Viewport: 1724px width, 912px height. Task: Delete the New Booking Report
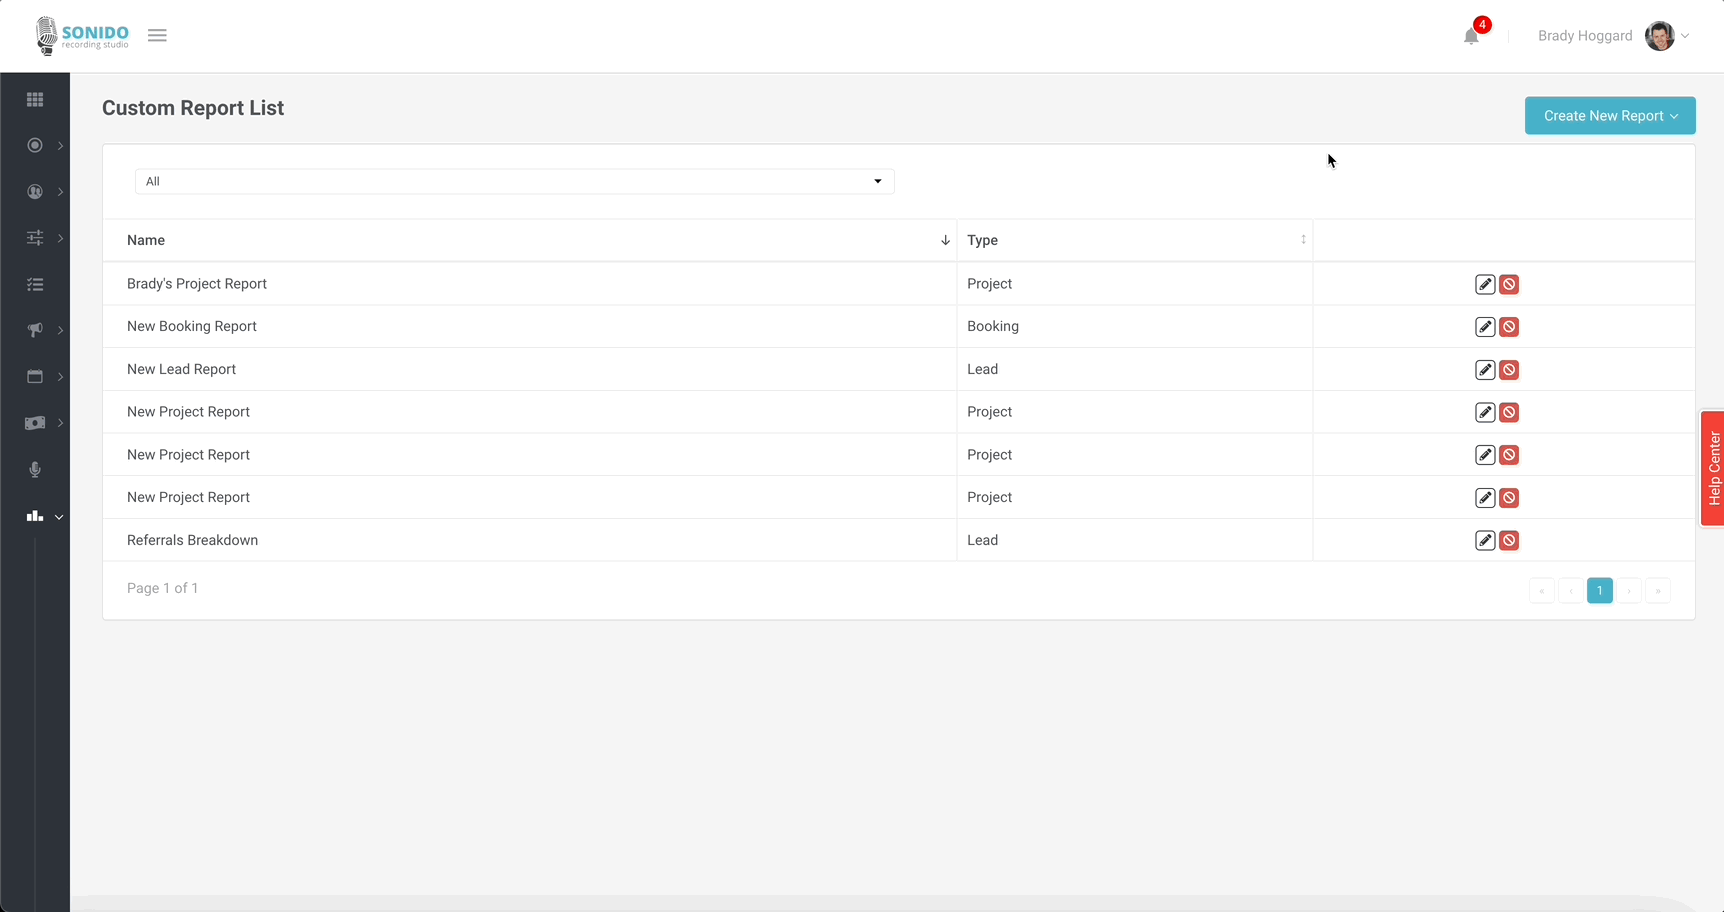click(x=1509, y=327)
